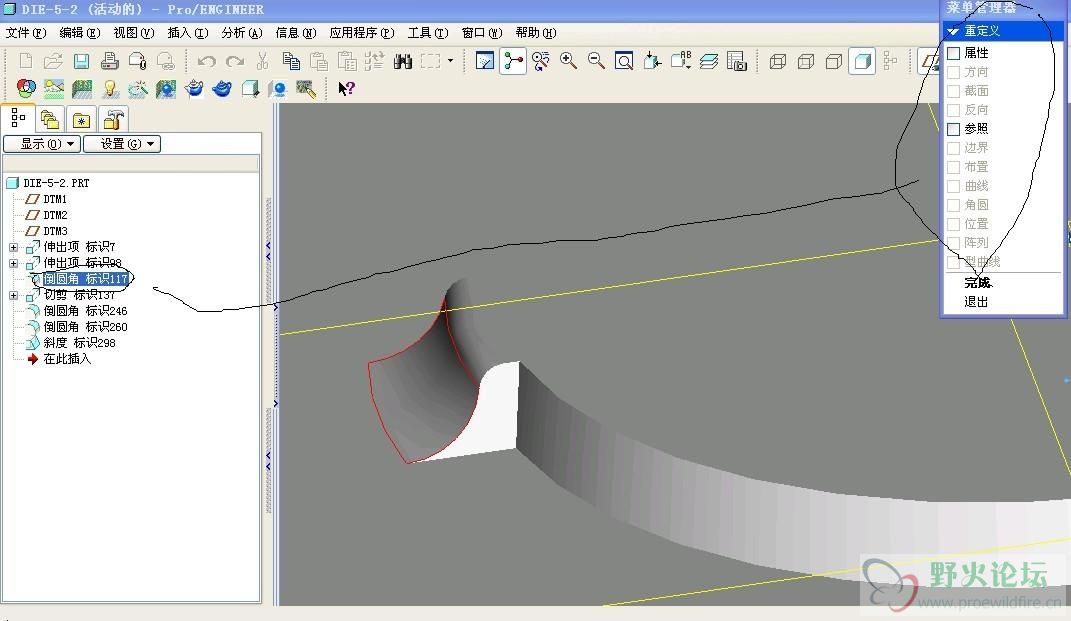Click the saved view list icon with AB
The image size is (1071, 621).
tap(681, 61)
